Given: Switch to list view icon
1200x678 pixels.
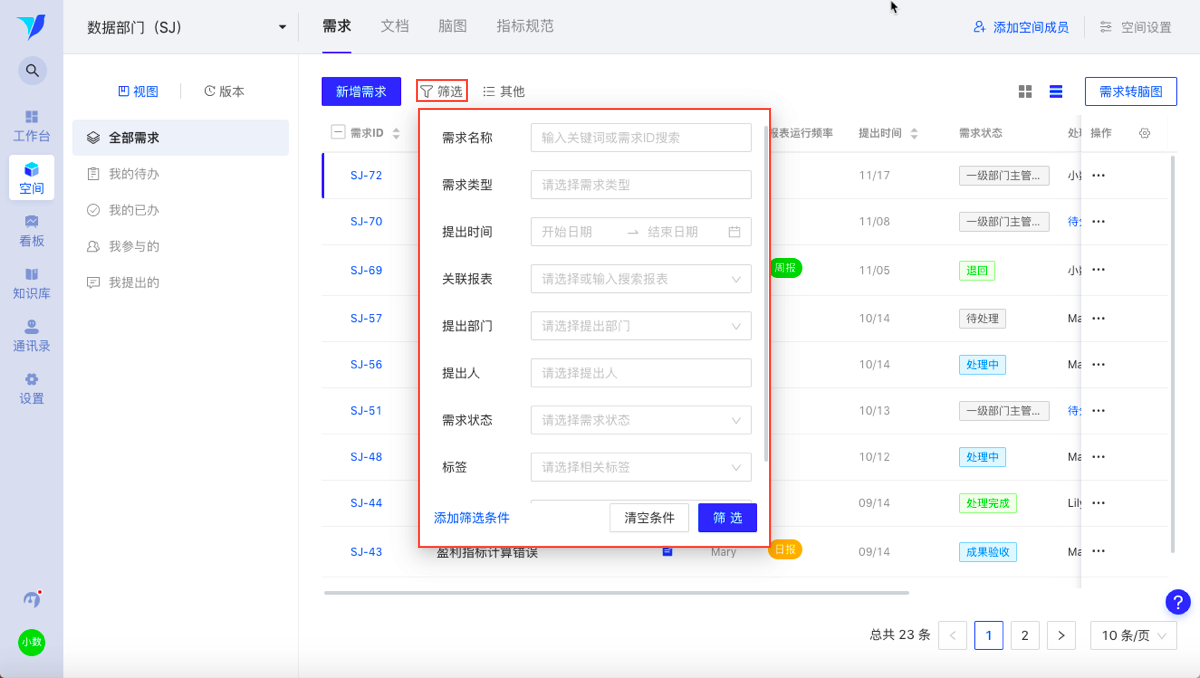Looking at the screenshot, I should [x=1055, y=92].
